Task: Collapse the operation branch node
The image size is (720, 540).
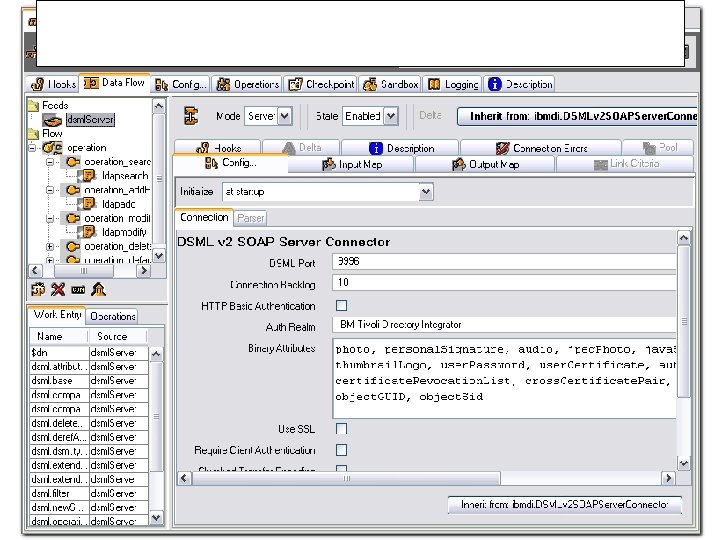Action: point(32,148)
